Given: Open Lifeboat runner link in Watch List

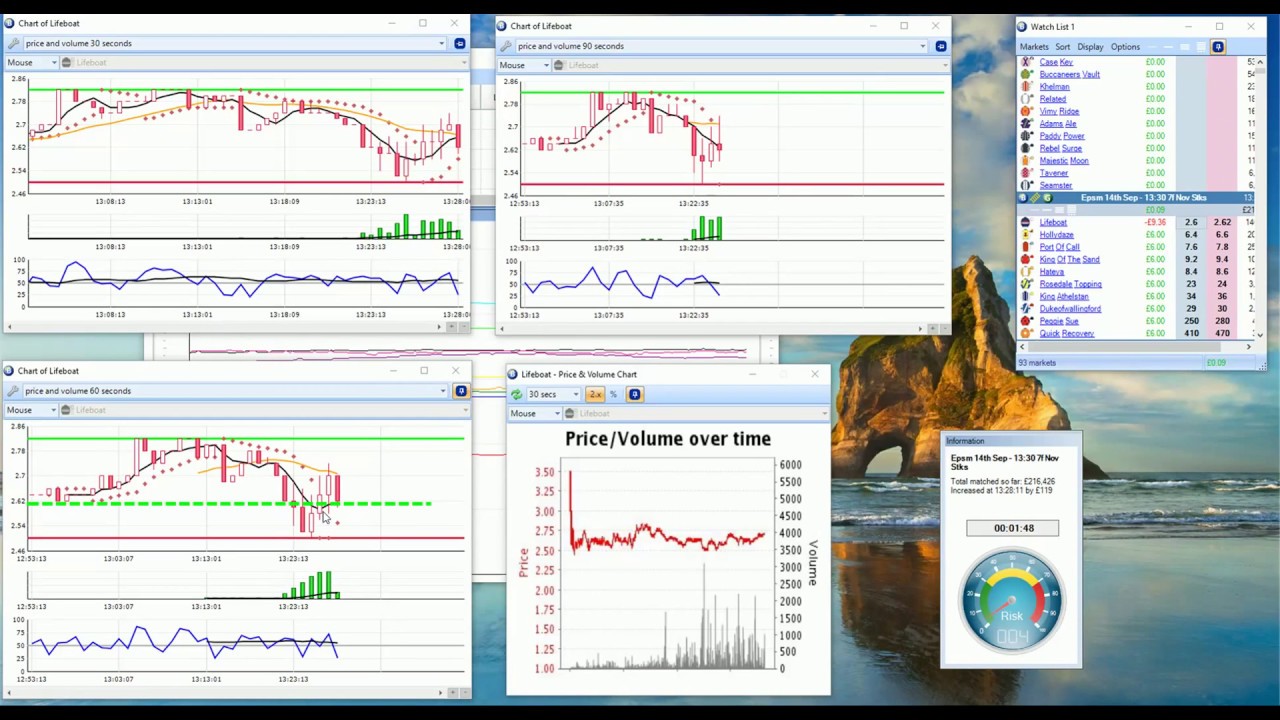Looking at the screenshot, I should point(1053,222).
